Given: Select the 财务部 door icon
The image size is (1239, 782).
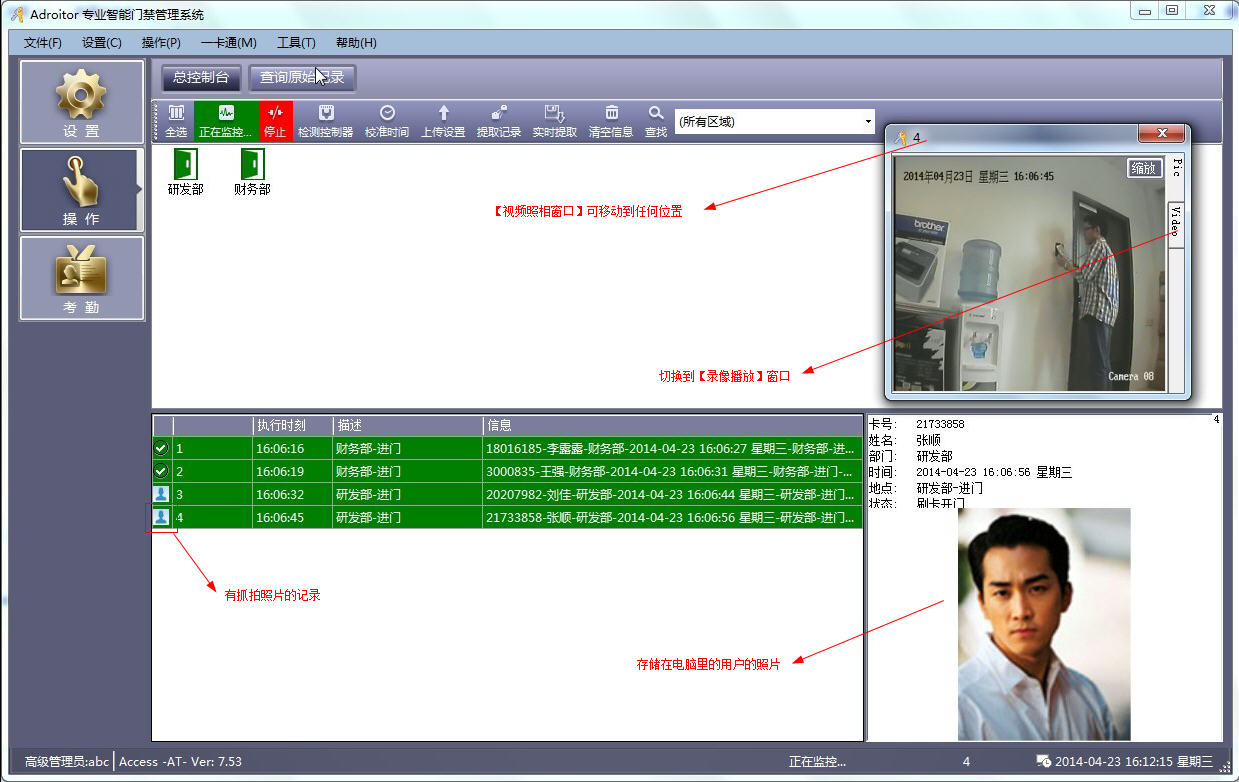Looking at the screenshot, I should point(252,164).
